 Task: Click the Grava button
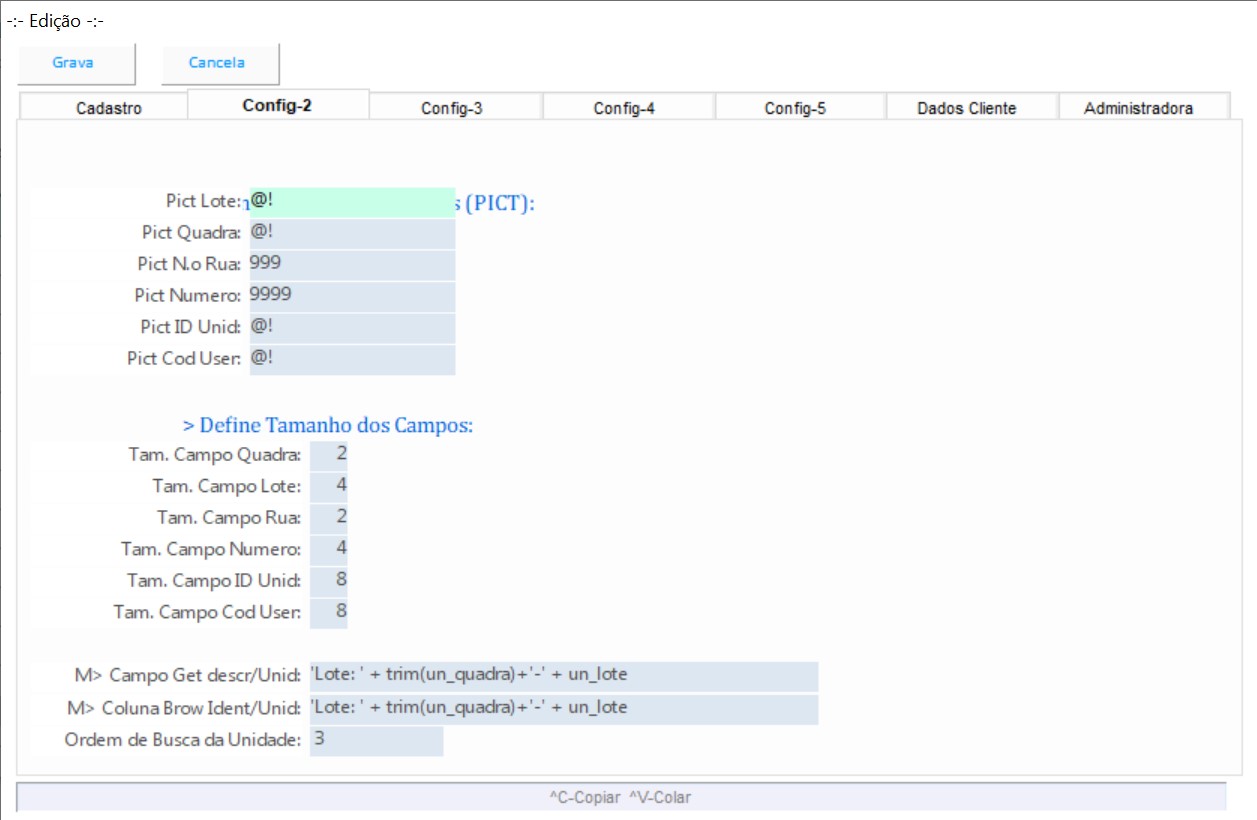(x=74, y=63)
